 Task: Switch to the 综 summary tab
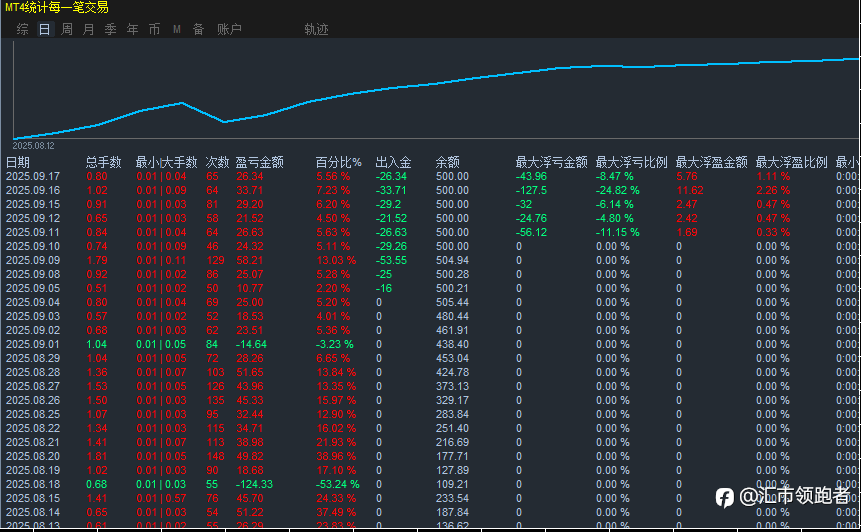22,29
